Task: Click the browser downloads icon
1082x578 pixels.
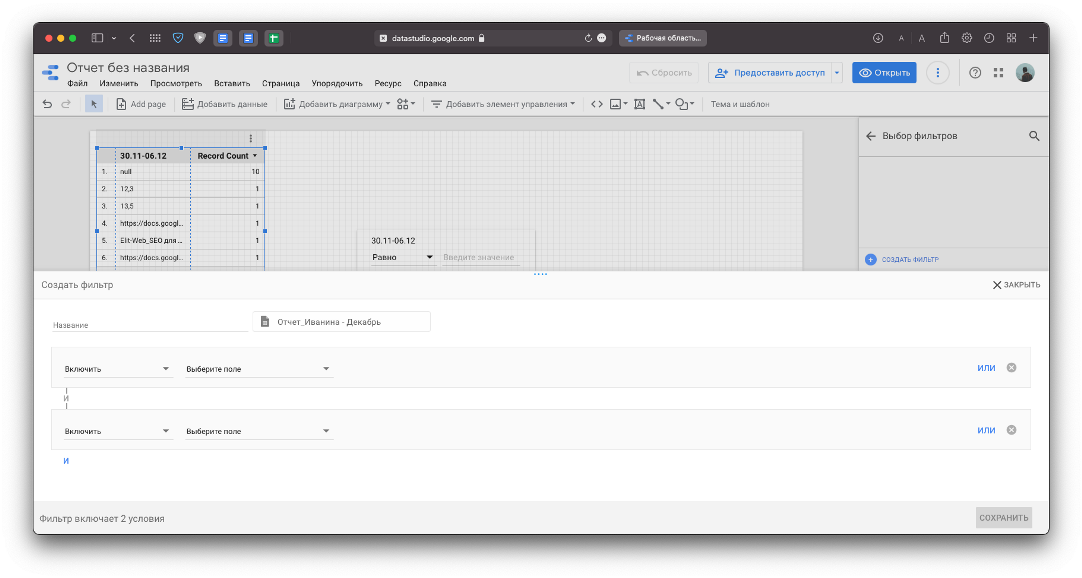Action: [x=878, y=38]
